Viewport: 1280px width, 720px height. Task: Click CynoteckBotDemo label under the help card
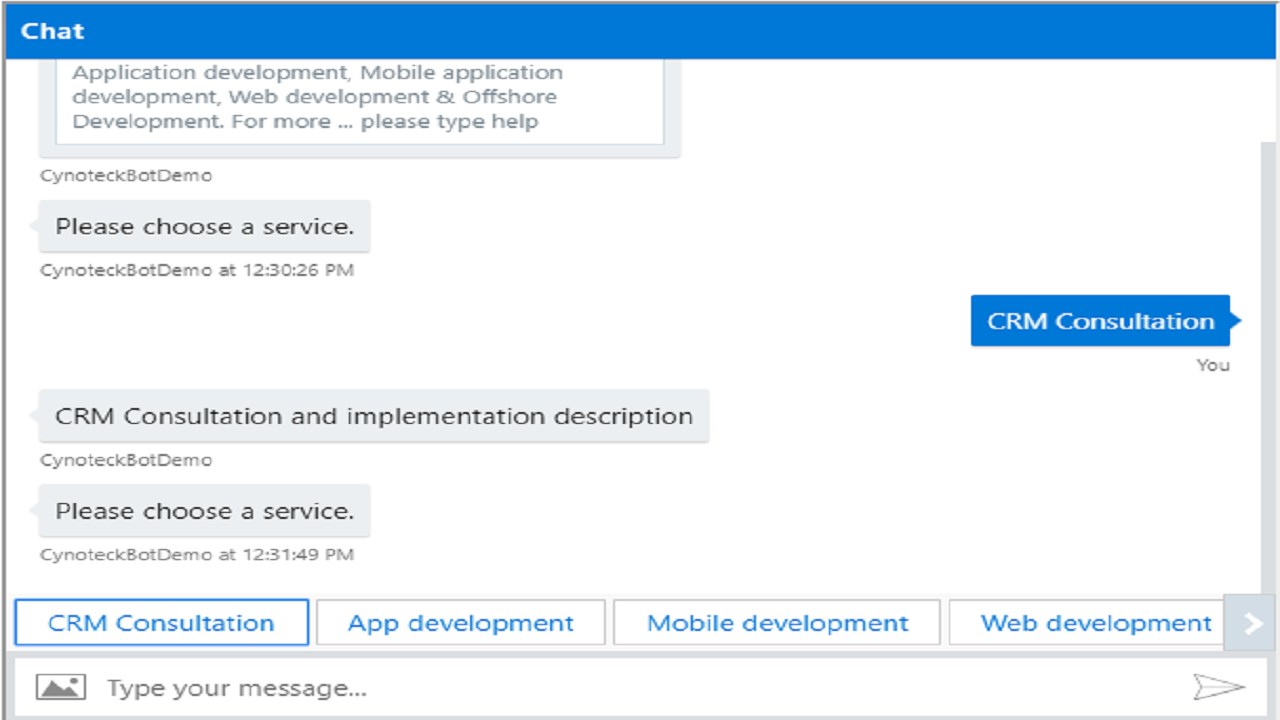[126, 176]
